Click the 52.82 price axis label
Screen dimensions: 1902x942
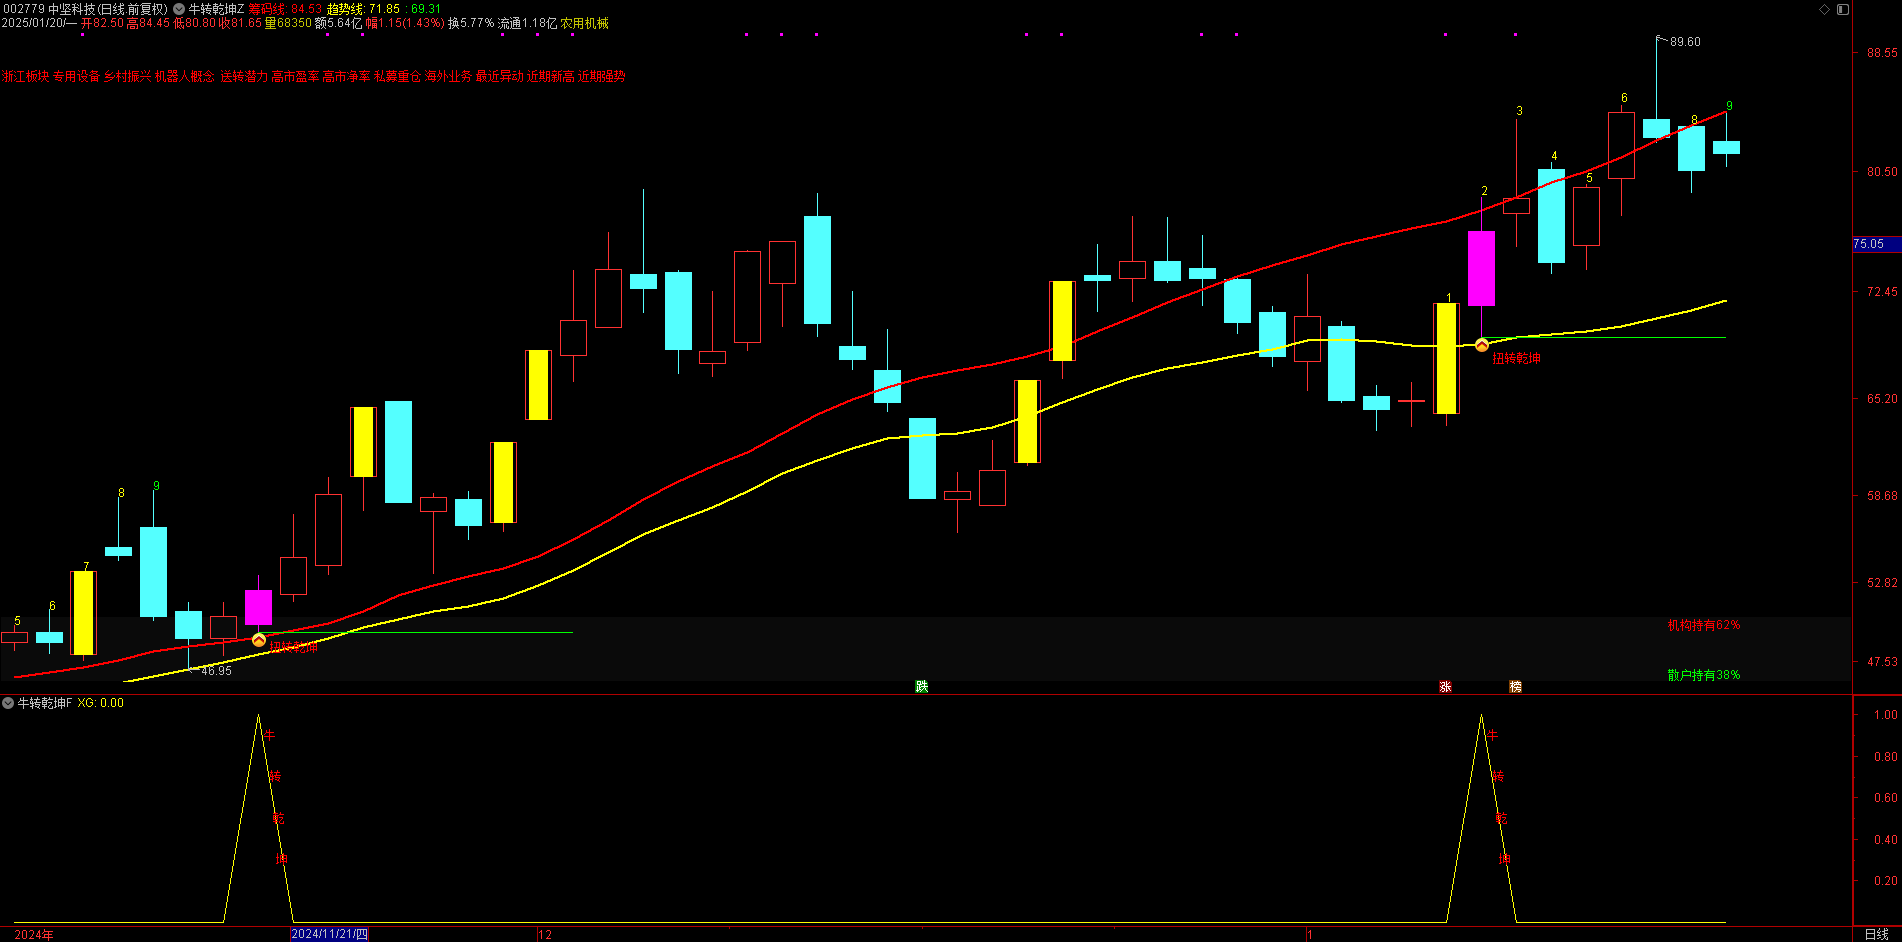[1882, 582]
